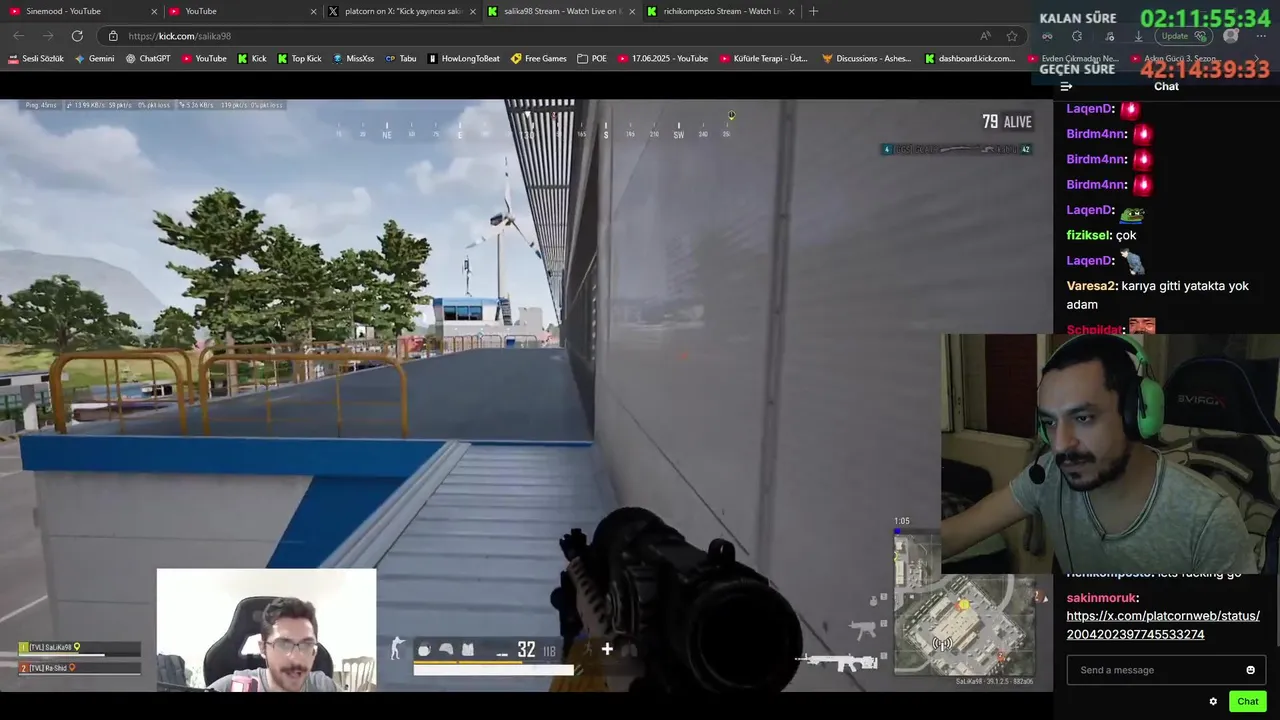Reload the kick.com page
The height and width of the screenshot is (720, 1280).
click(77, 36)
